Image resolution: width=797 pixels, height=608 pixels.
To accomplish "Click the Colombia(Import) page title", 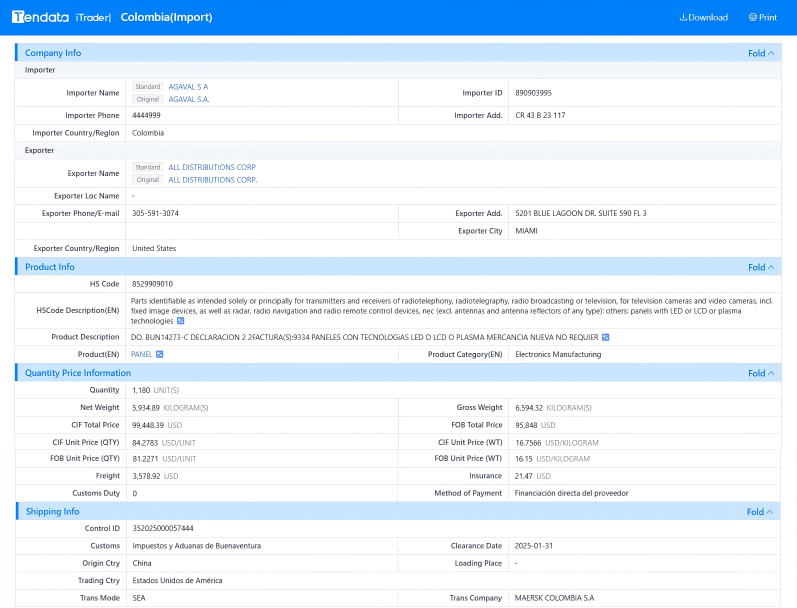I will point(166,17).
